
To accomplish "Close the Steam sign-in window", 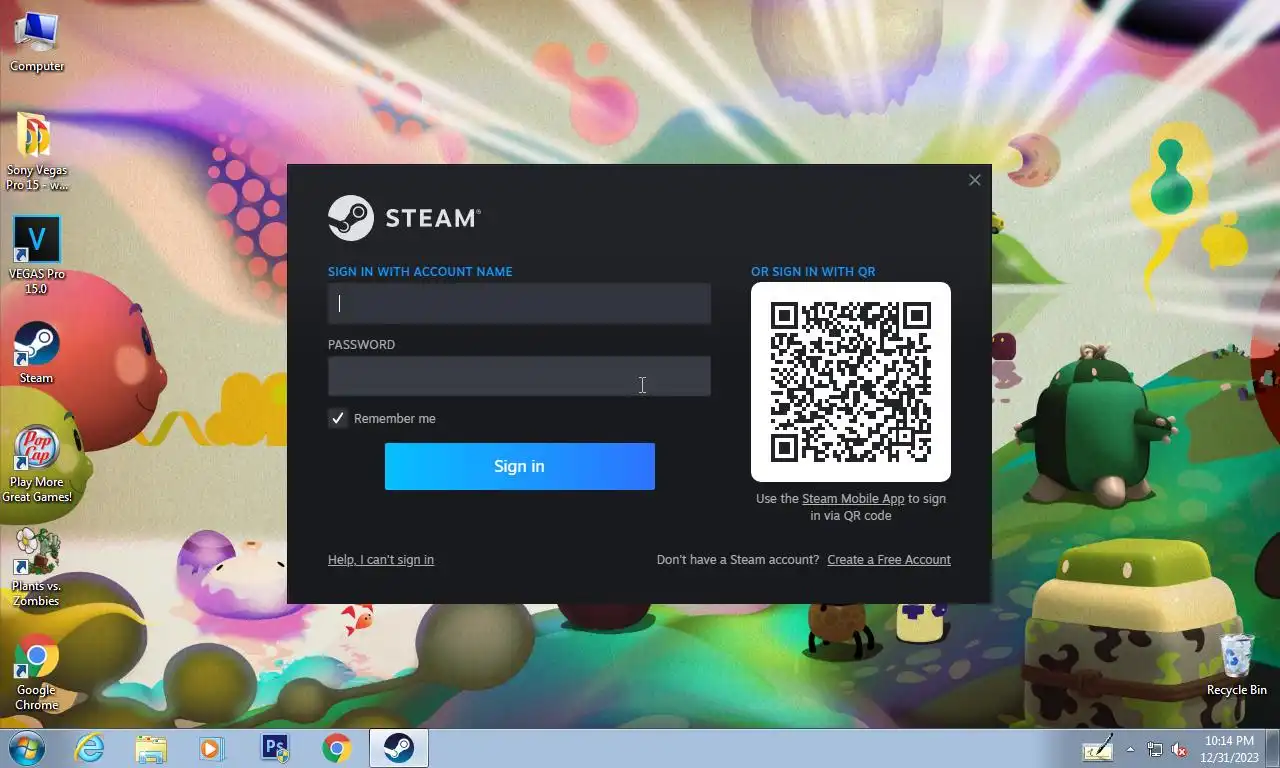I will [x=975, y=180].
